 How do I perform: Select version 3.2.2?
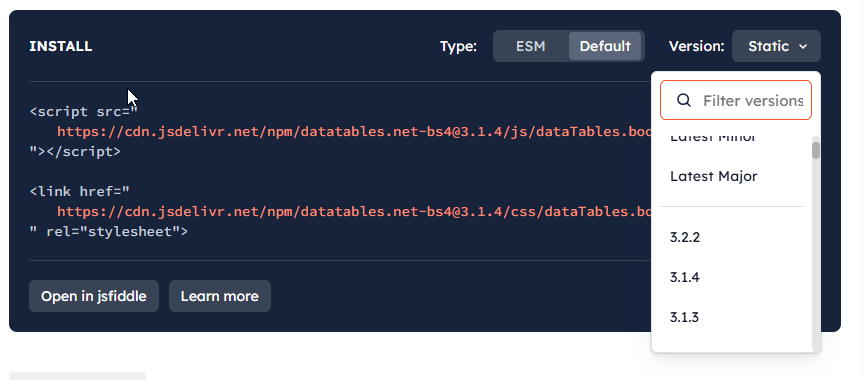pyautogui.click(x=685, y=237)
